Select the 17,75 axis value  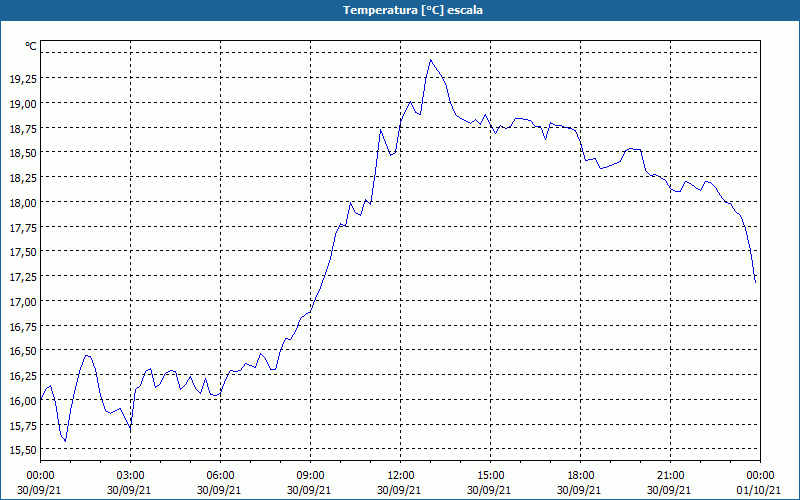click(x=23, y=228)
